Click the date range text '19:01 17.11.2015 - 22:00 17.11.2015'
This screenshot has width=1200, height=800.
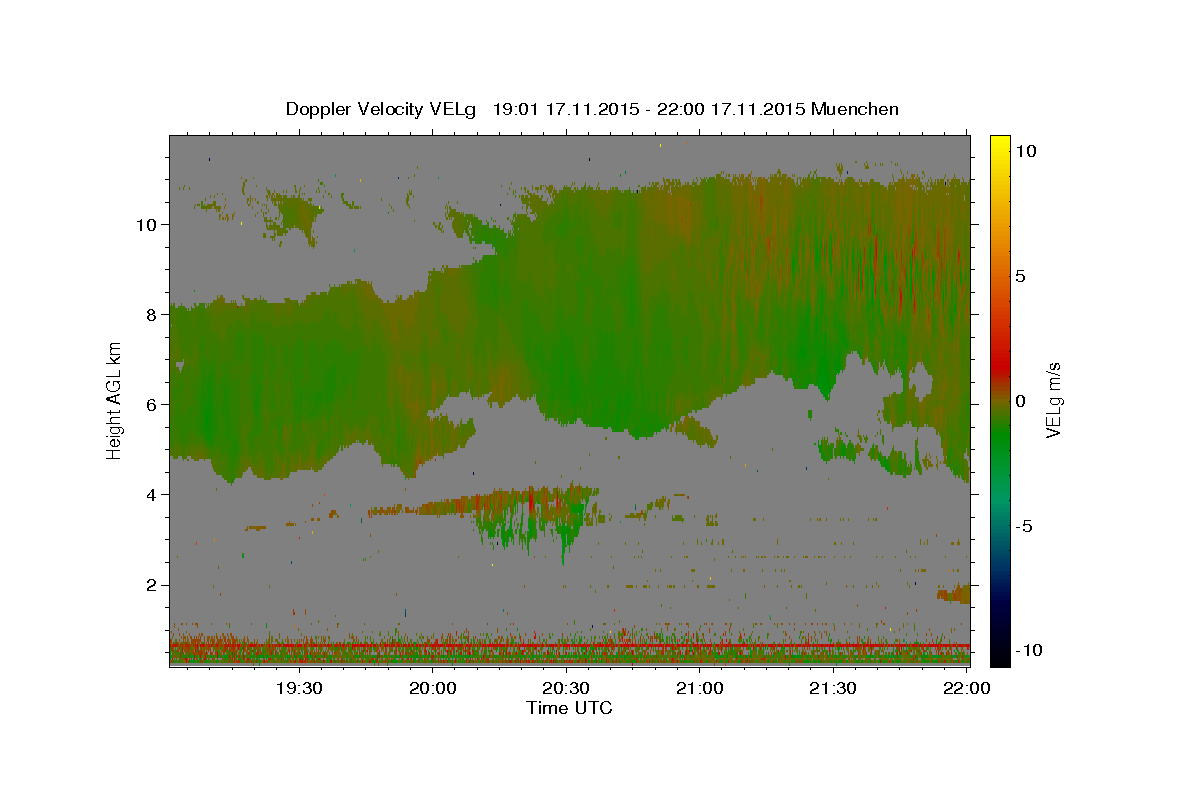pyautogui.click(x=649, y=109)
